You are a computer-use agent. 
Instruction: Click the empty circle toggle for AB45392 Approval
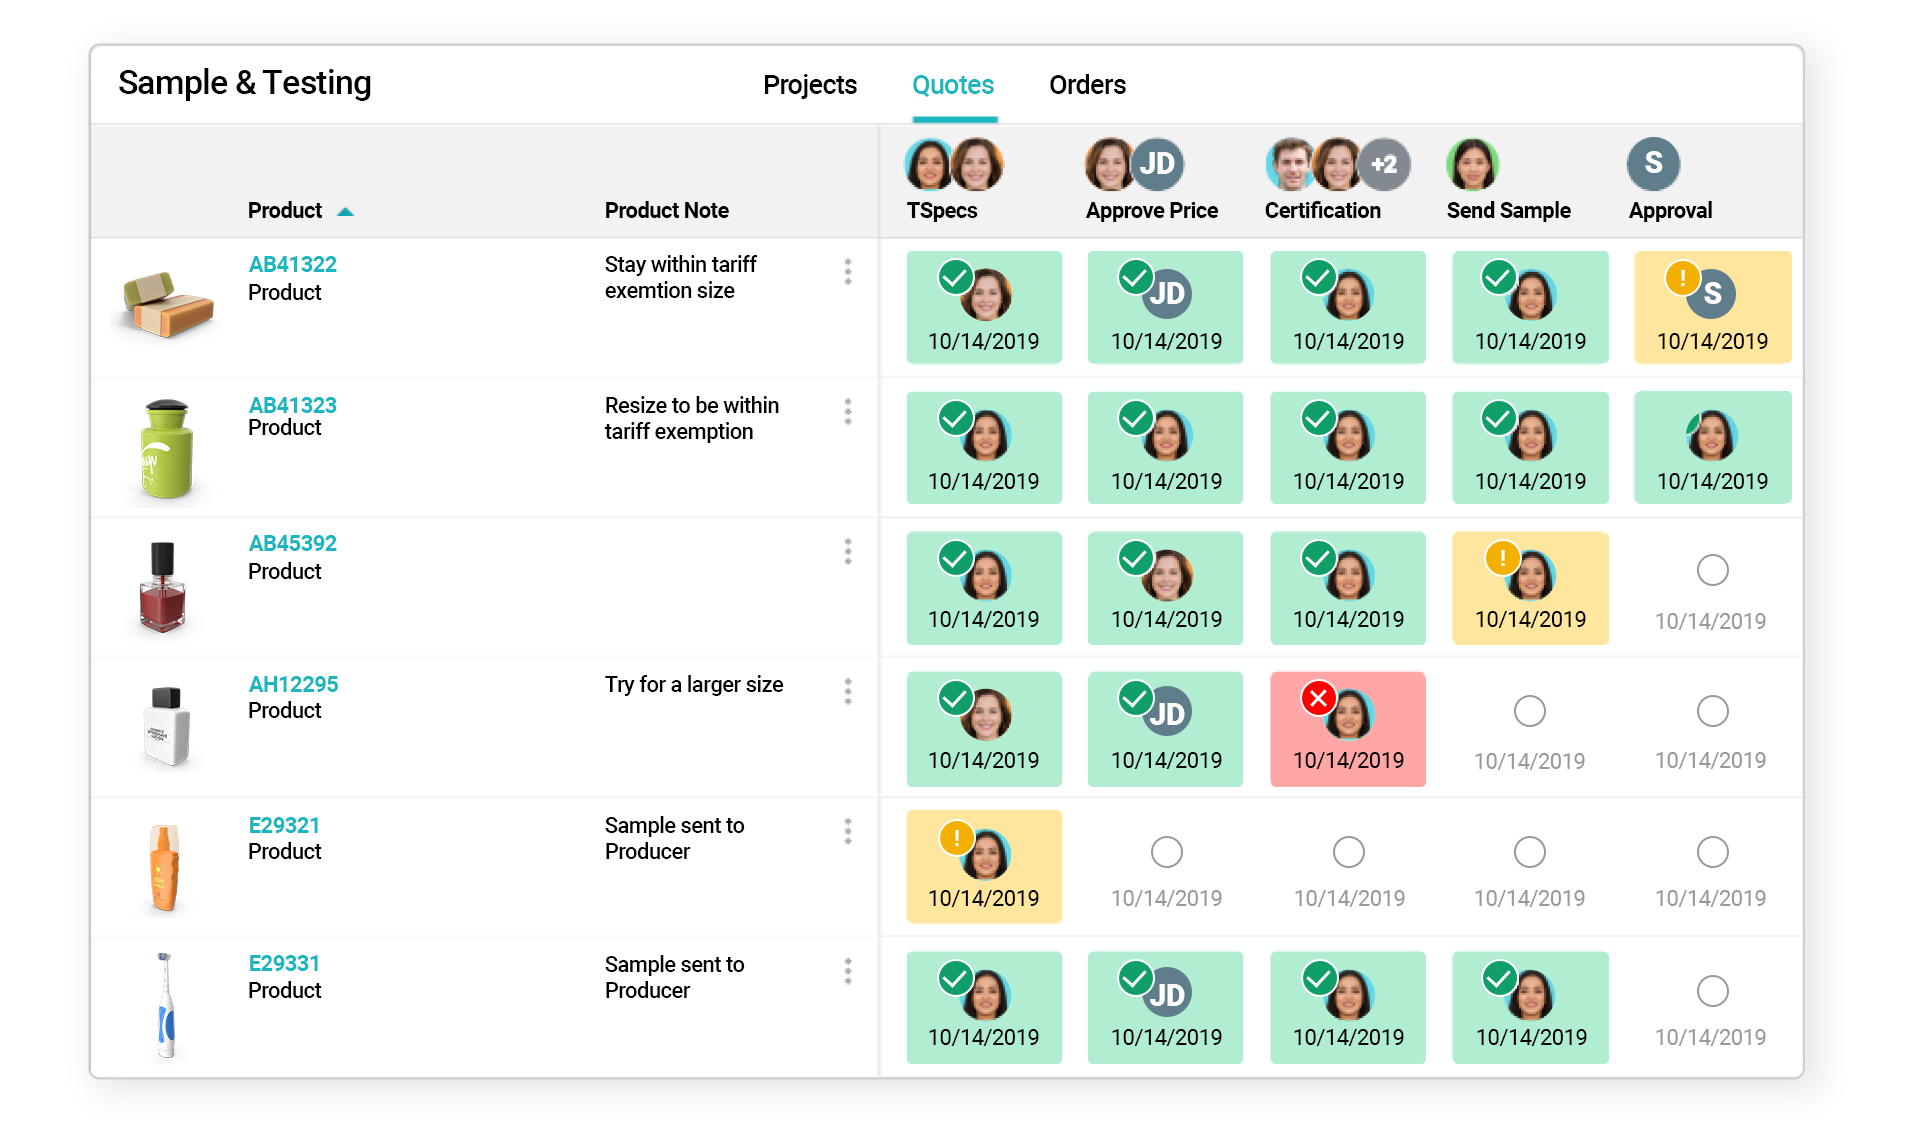click(1711, 570)
